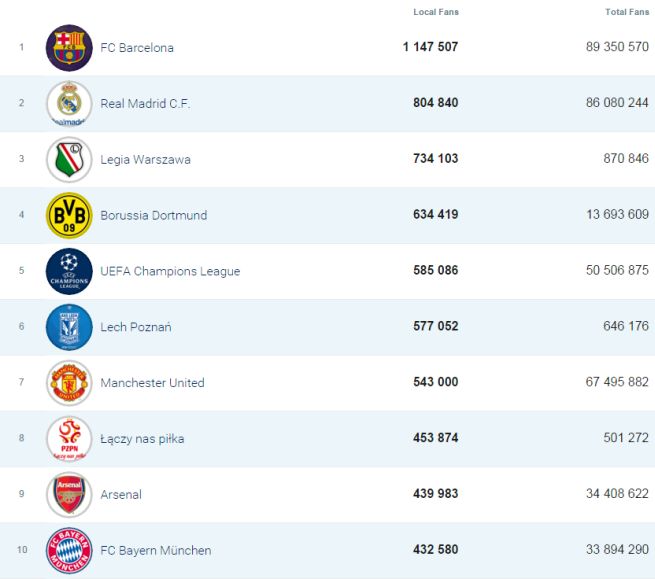
Task: Open the Legia Warszawa name link
Action: (x=145, y=160)
